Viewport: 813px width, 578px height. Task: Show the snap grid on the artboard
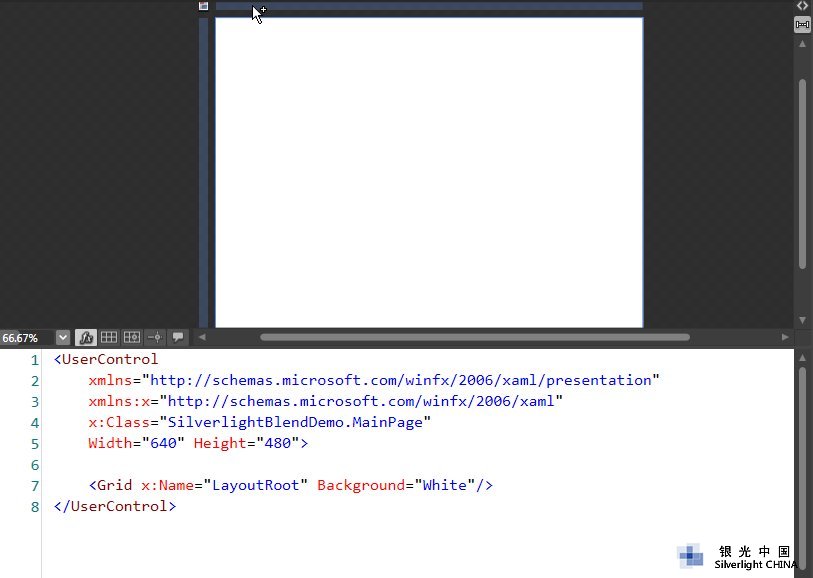pos(108,337)
